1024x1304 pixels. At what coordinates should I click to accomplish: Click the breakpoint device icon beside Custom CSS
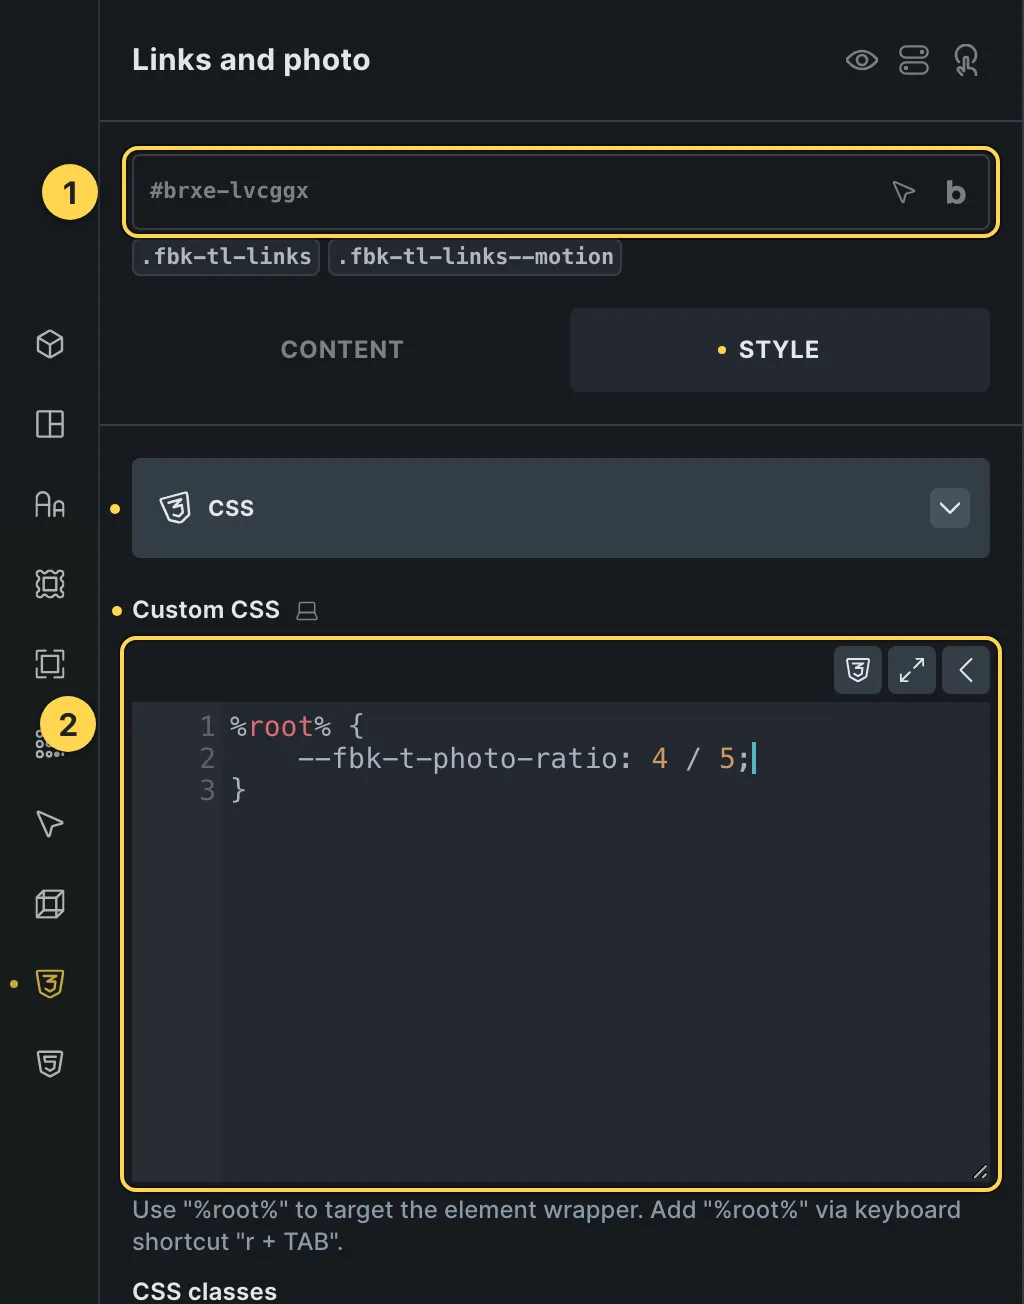click(307, 611)
